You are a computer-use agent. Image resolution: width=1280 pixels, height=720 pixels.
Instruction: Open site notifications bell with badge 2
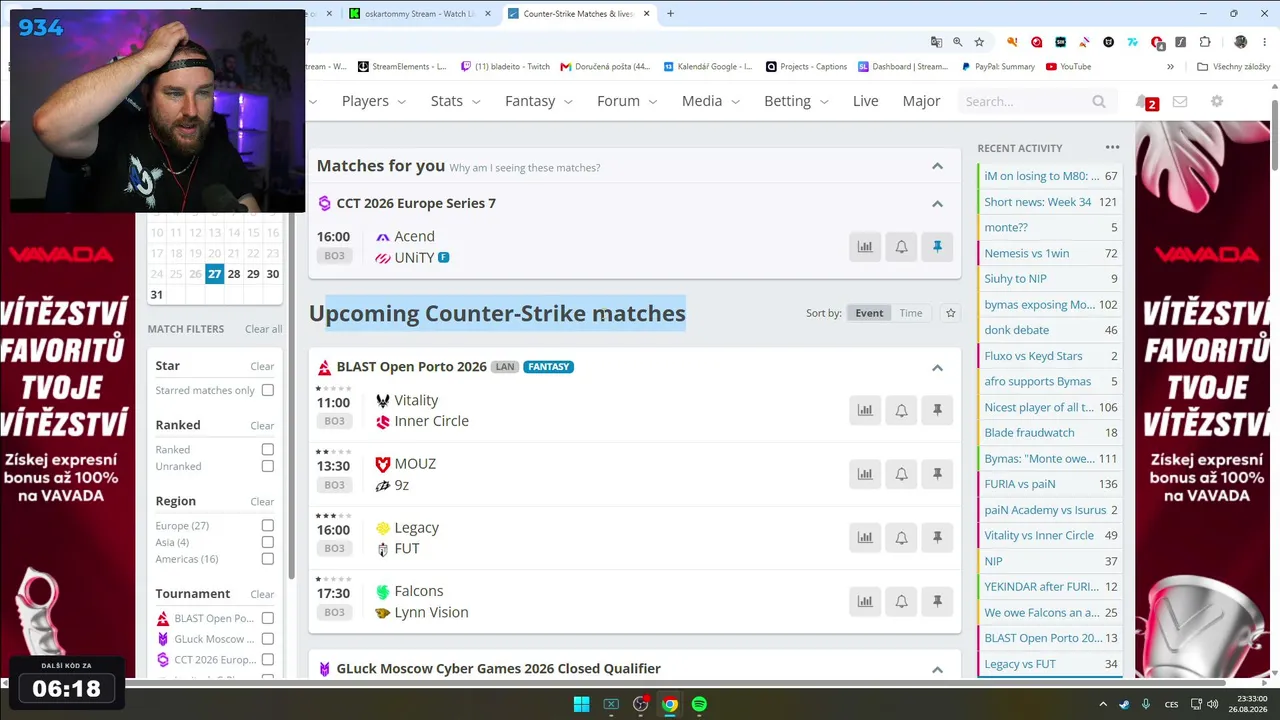coord(1146,102)
